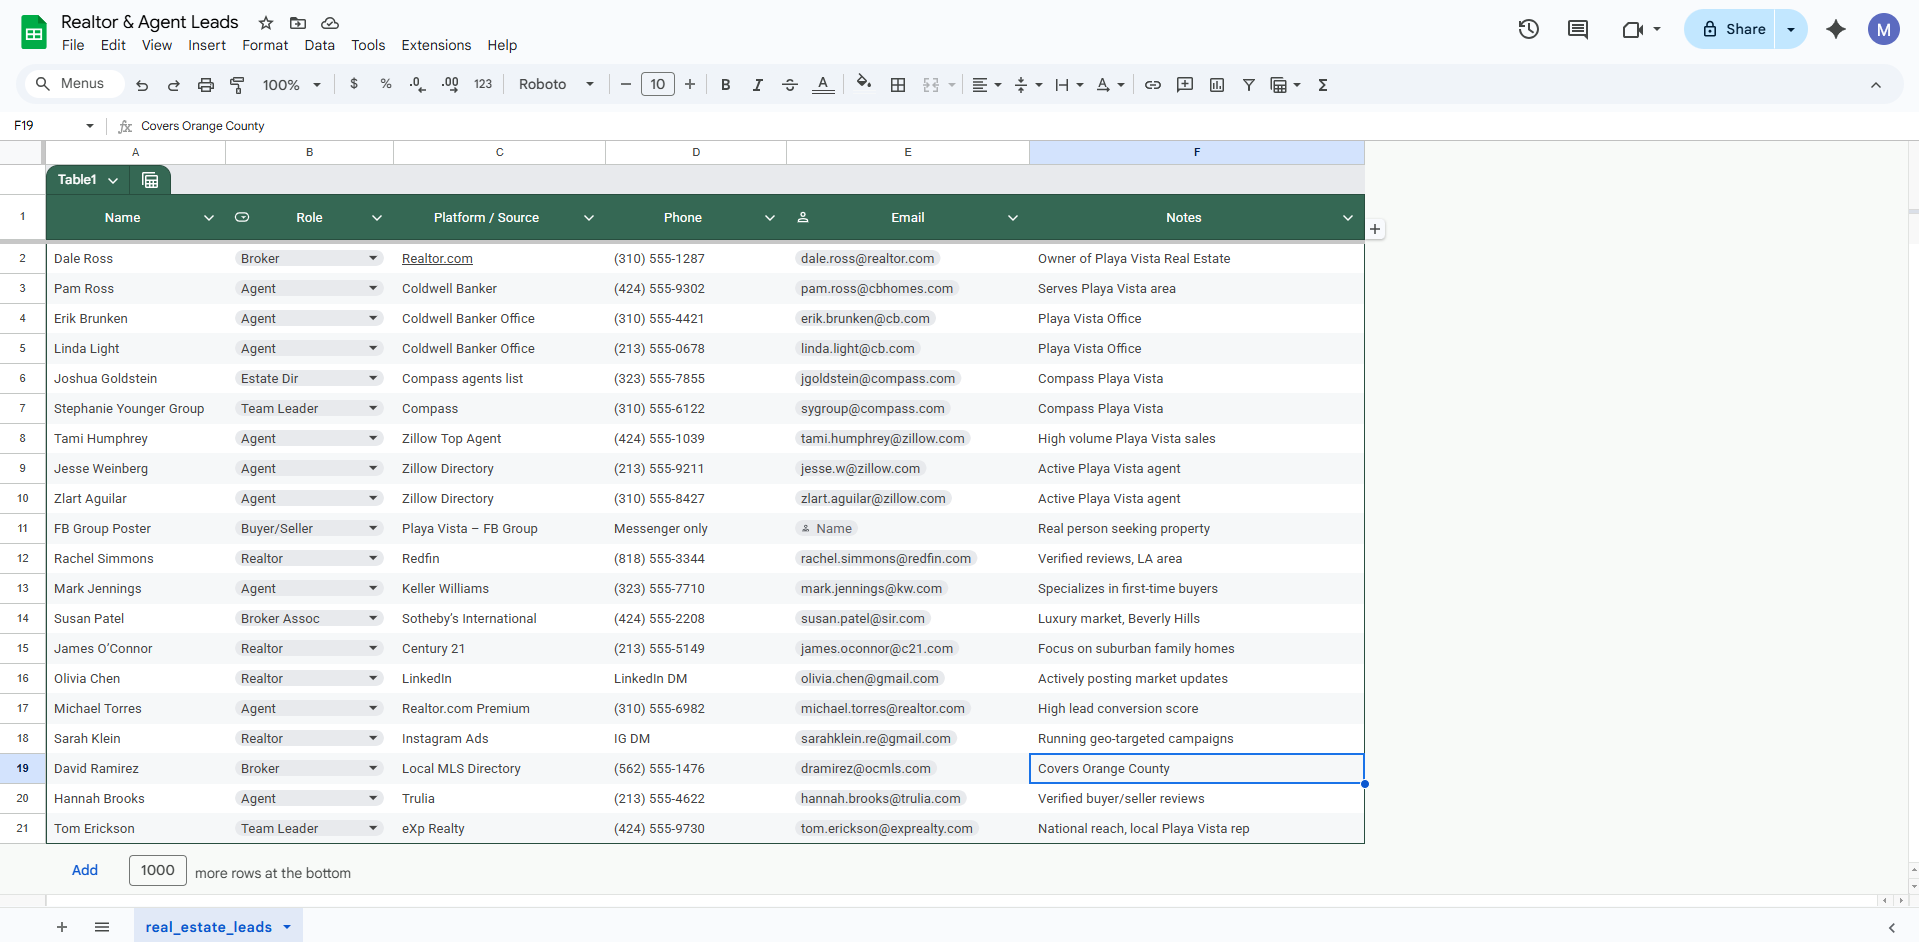This screenshot has height=942, width=1919.
Task: Open the zoom 100% dropdown
Action: coord(291,85)
